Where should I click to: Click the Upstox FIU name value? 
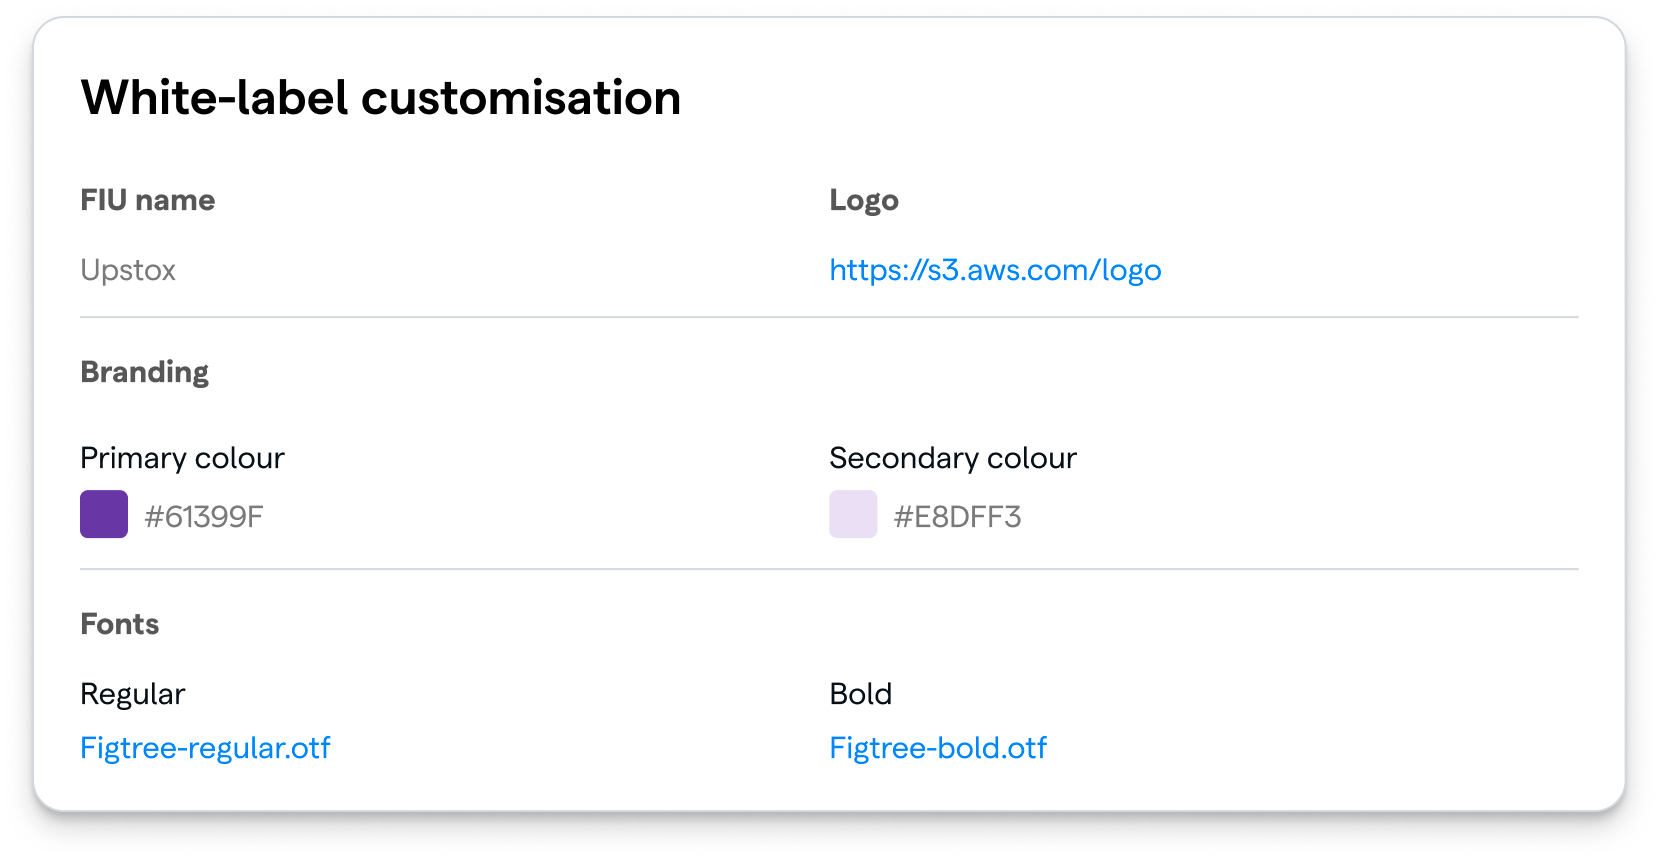point(128,270)
